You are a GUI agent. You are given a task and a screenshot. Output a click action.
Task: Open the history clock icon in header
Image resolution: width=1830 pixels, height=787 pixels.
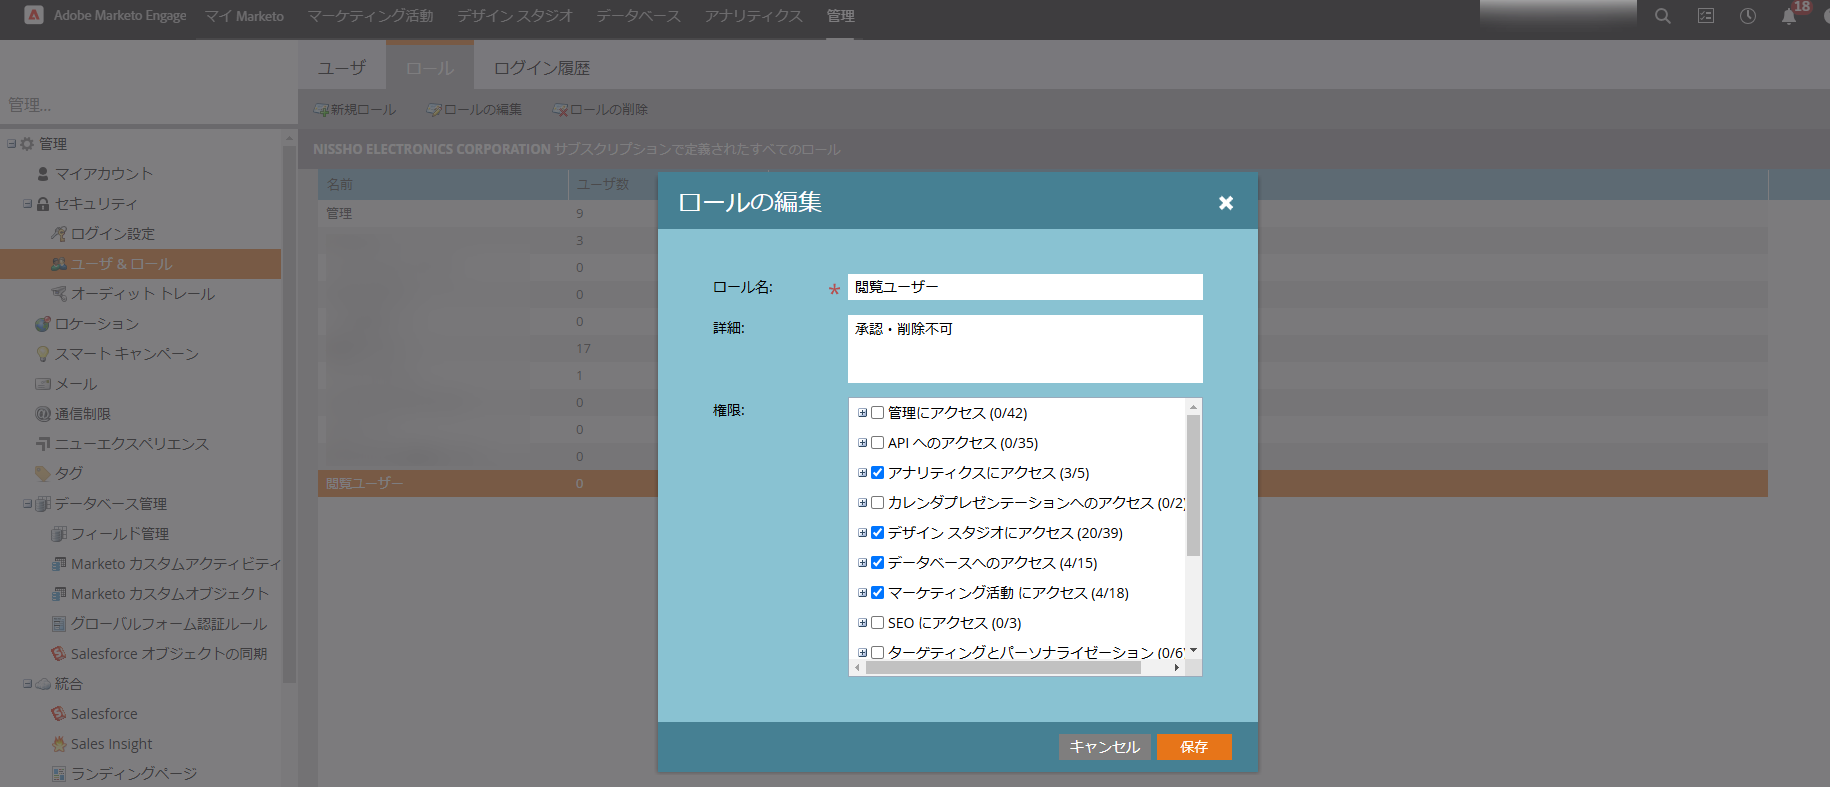pos(1748,16)
